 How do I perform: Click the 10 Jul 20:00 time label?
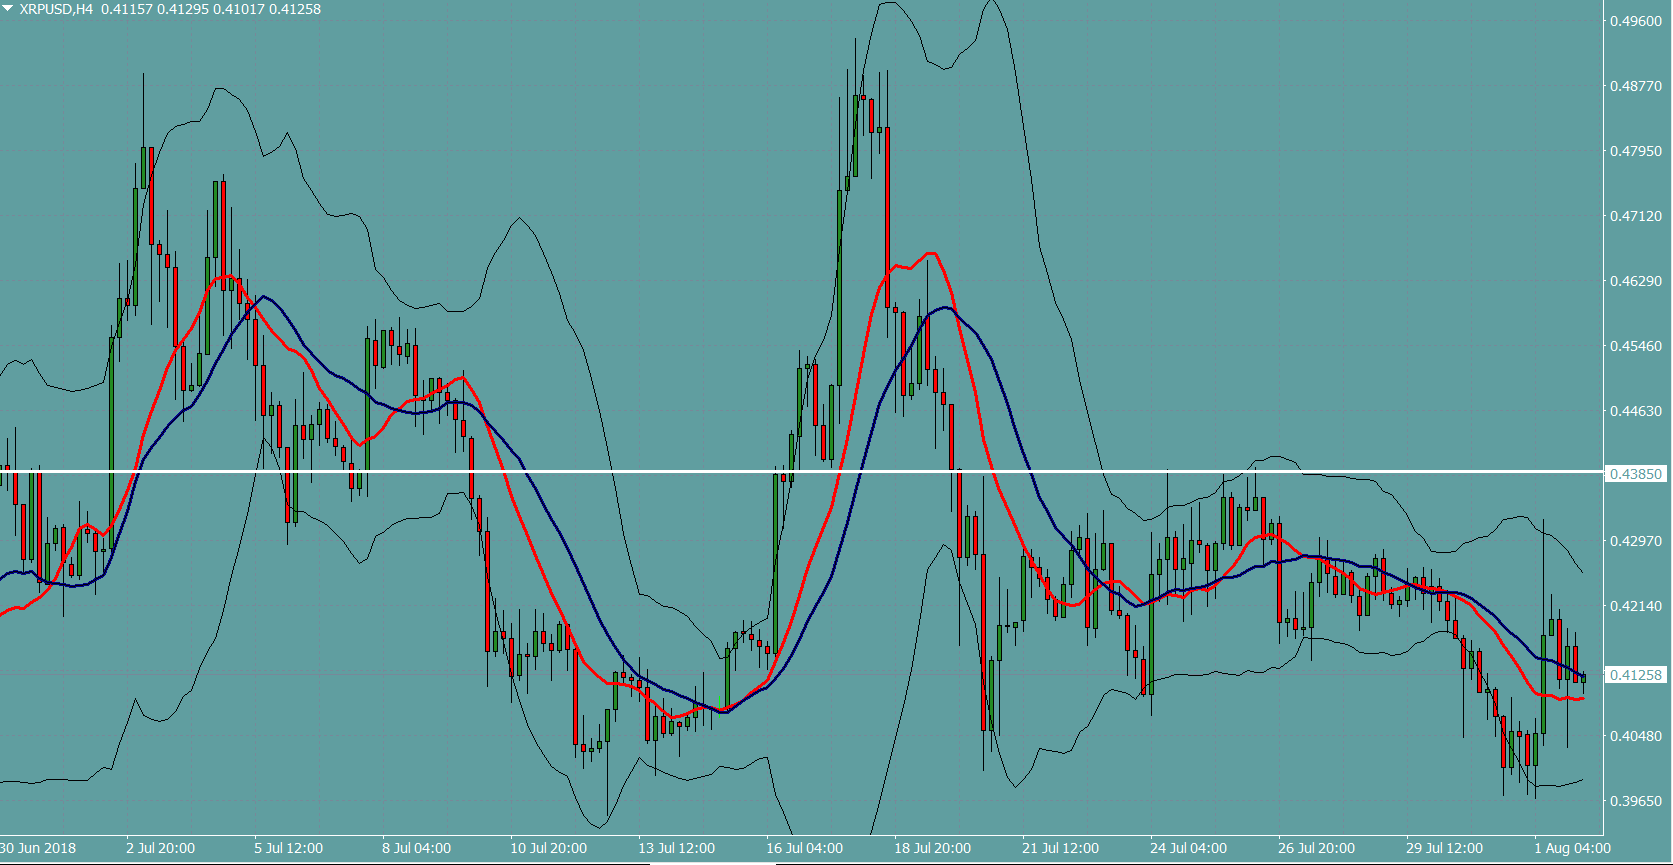(549, 848)
